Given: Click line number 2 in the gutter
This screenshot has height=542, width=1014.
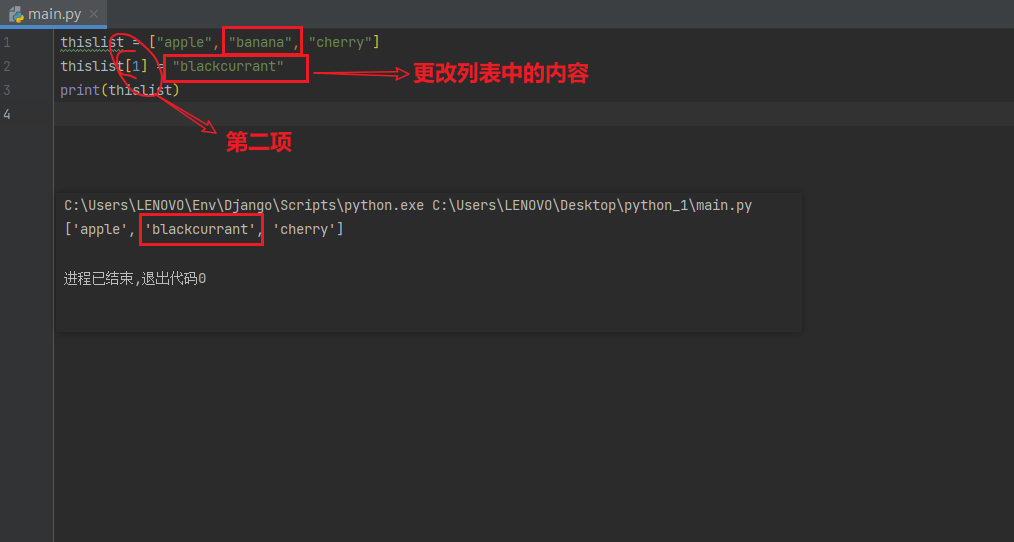Looking at the screenshot, I should (x=6, y=66).
